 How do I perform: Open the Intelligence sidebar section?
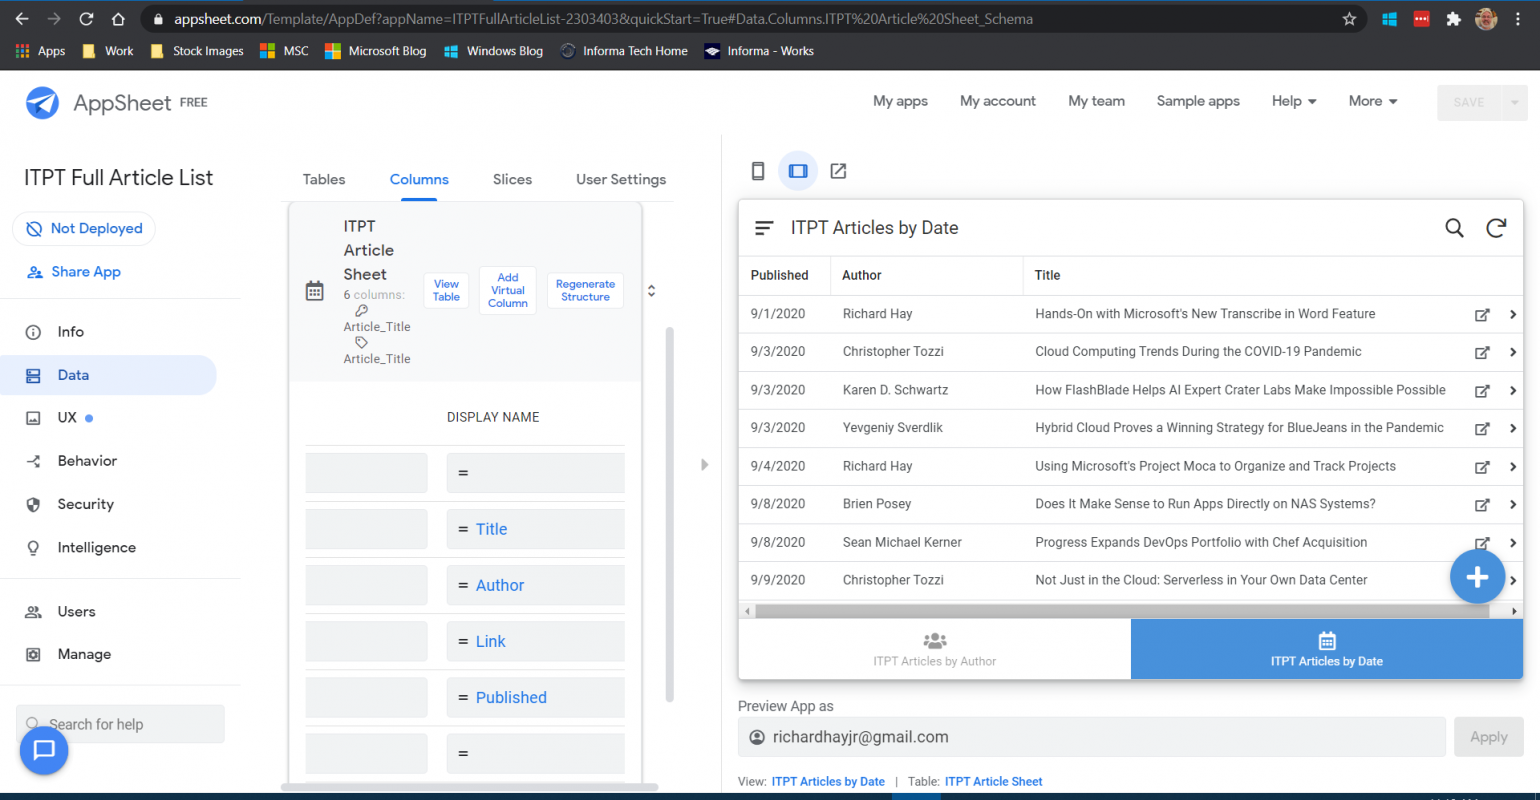(x=94, y=547)
